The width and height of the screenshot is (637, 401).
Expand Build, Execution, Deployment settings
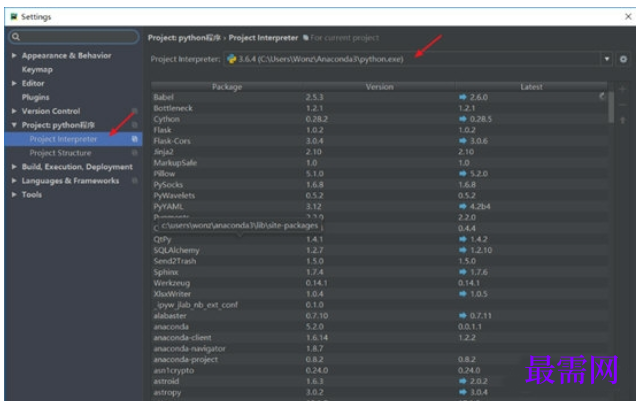[x=14, y=167]
